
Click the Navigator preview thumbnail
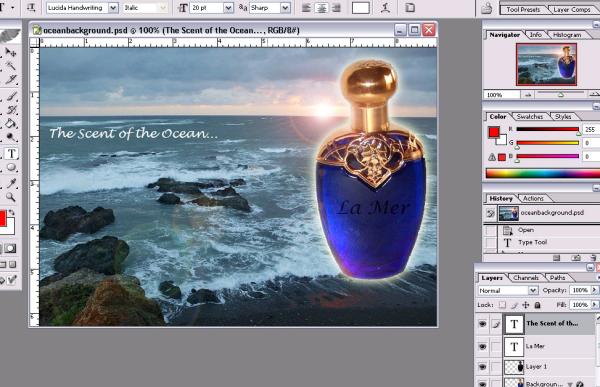[546, 64]
